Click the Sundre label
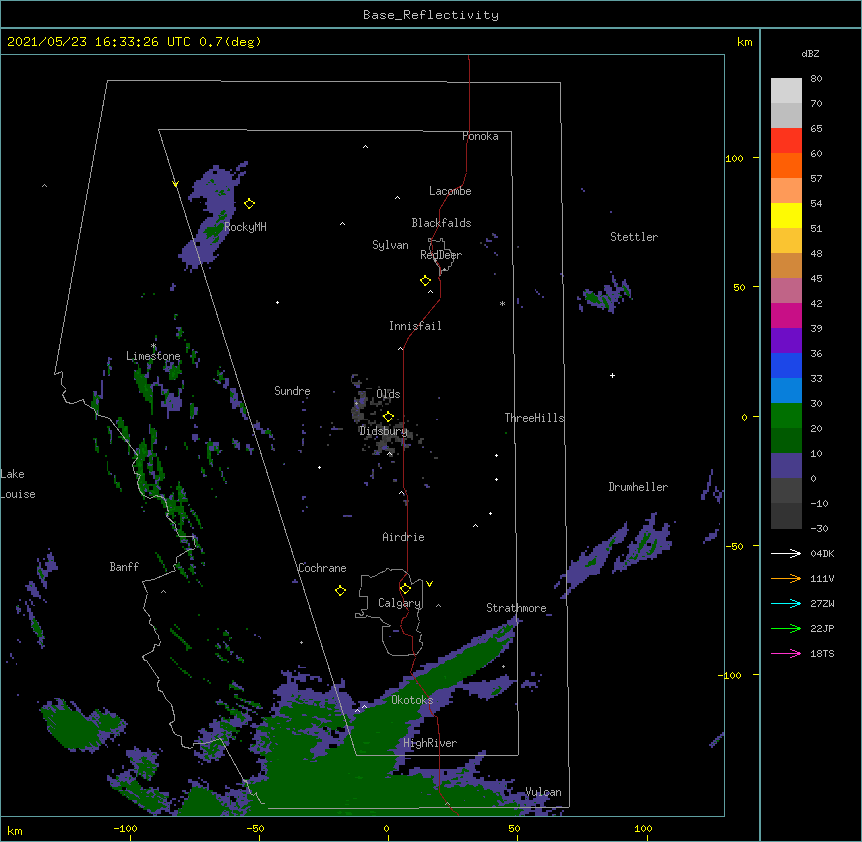Screen dimensions: 862x842 (292, 391)
